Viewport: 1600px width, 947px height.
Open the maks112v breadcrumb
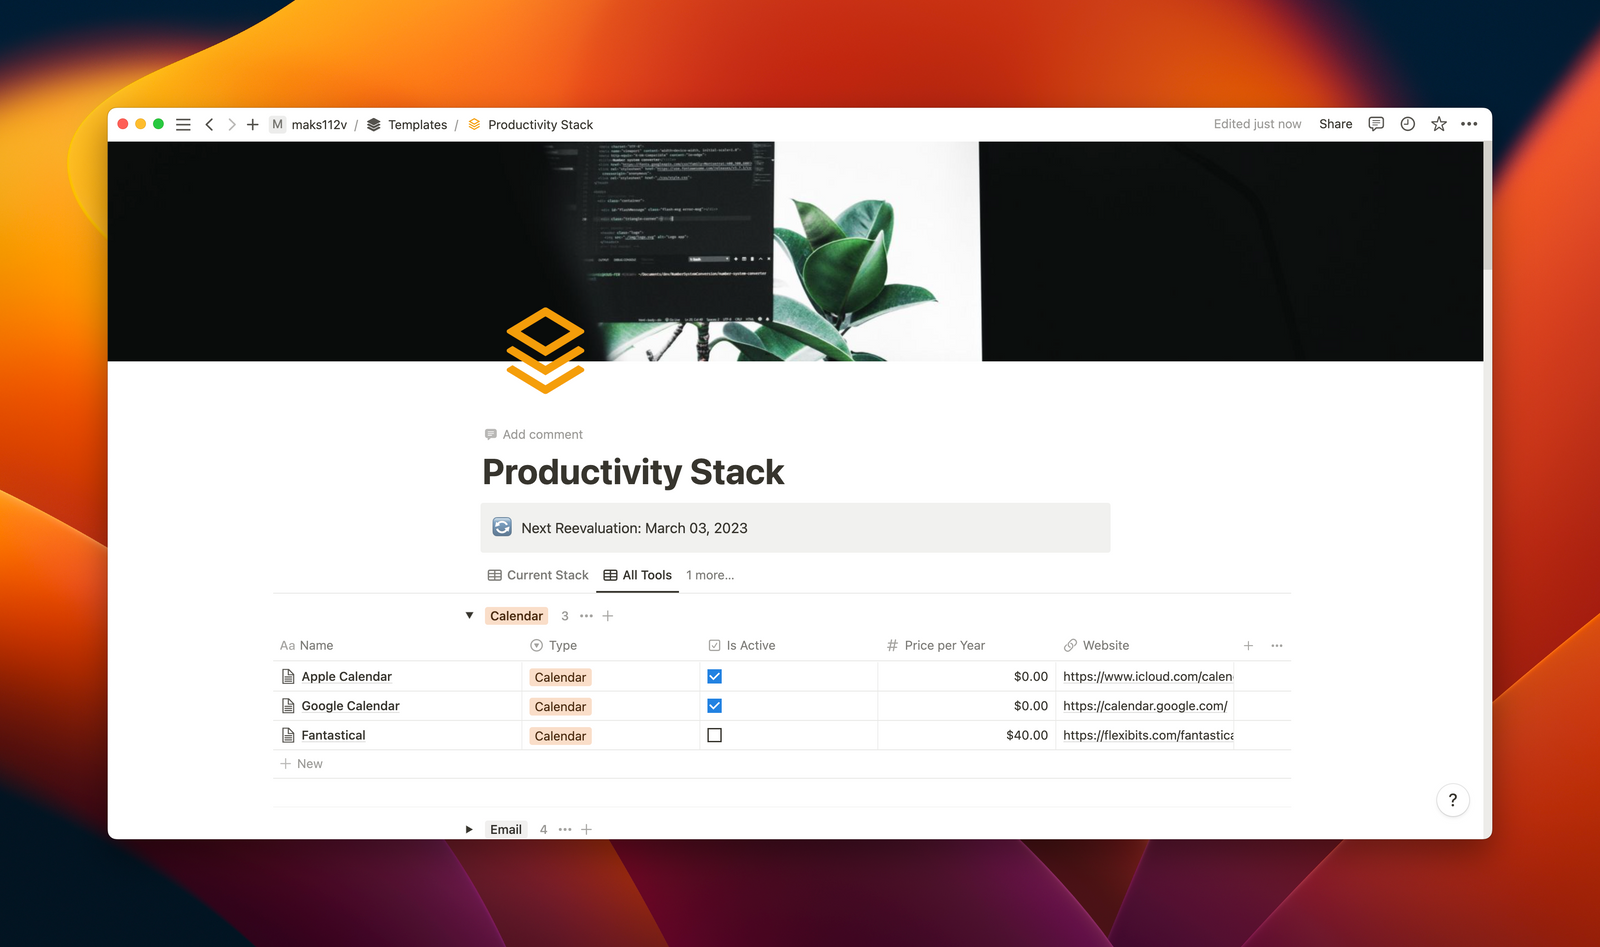[319, 125]
